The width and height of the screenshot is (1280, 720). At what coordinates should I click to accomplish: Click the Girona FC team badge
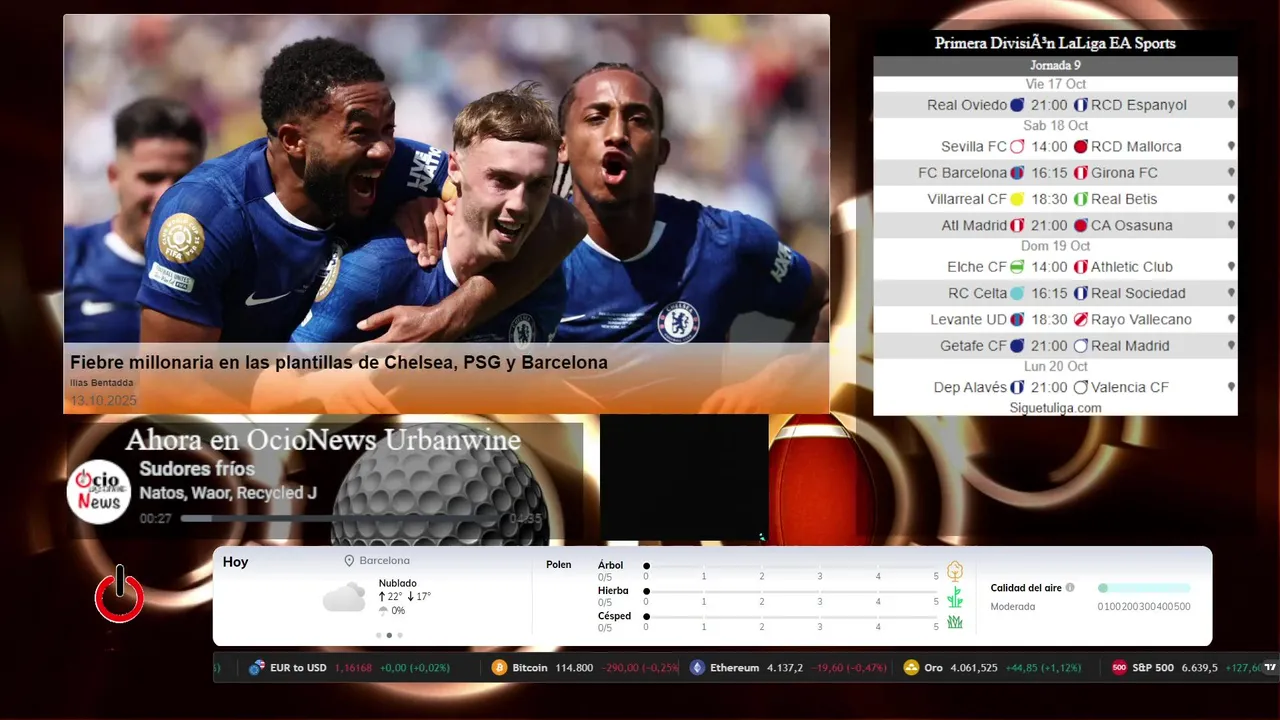click(x=1080, y=173)
